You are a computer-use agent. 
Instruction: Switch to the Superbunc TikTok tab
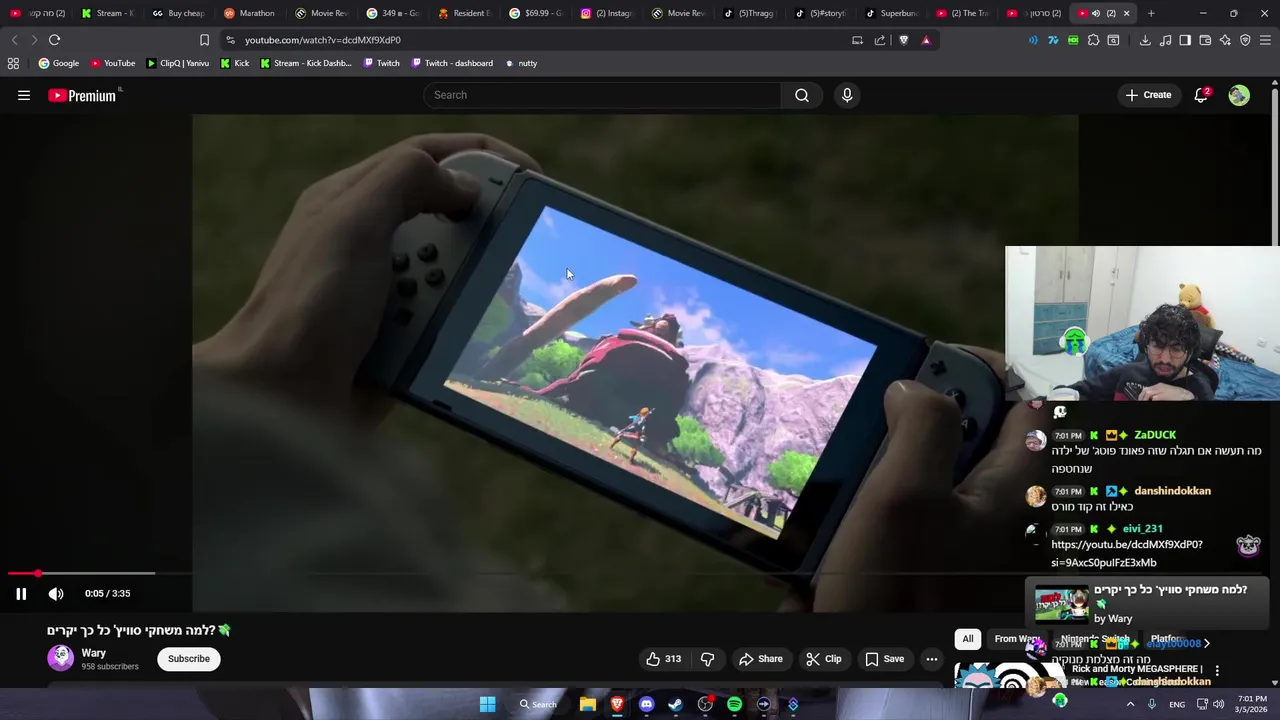point(891,13)
